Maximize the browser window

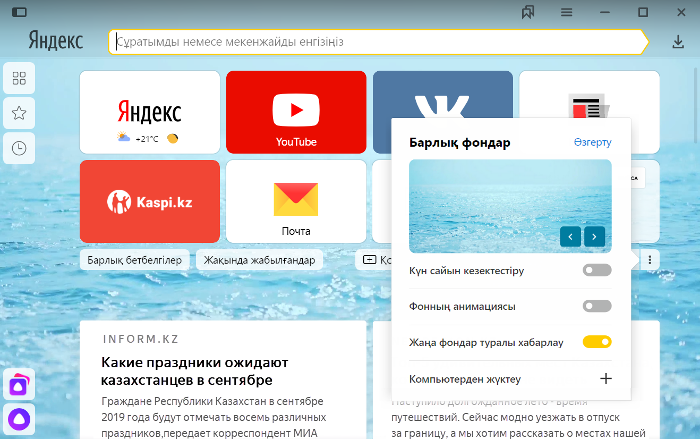[643, 13]
